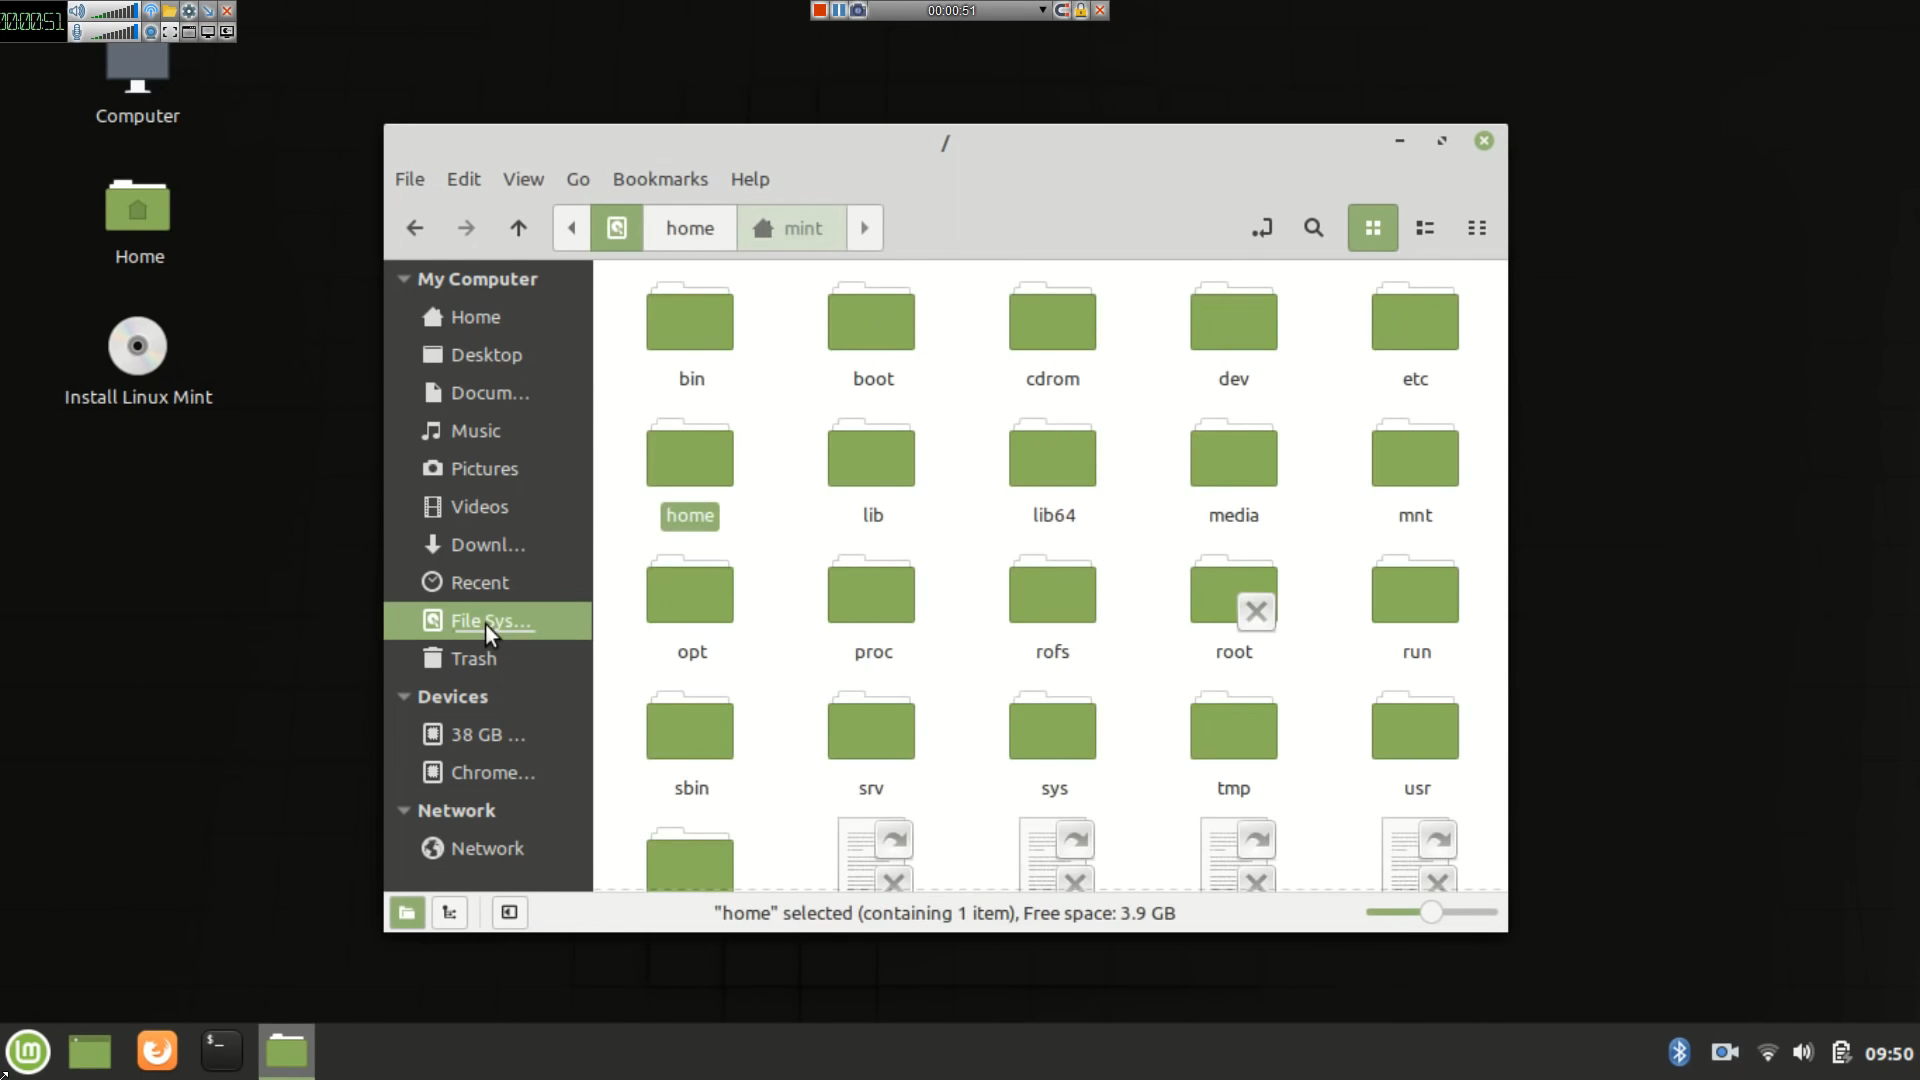The height and width of the screenshot is (1080, 1920).
Task: Hide the sidebar using bottom button
Action: coord(509,912)
